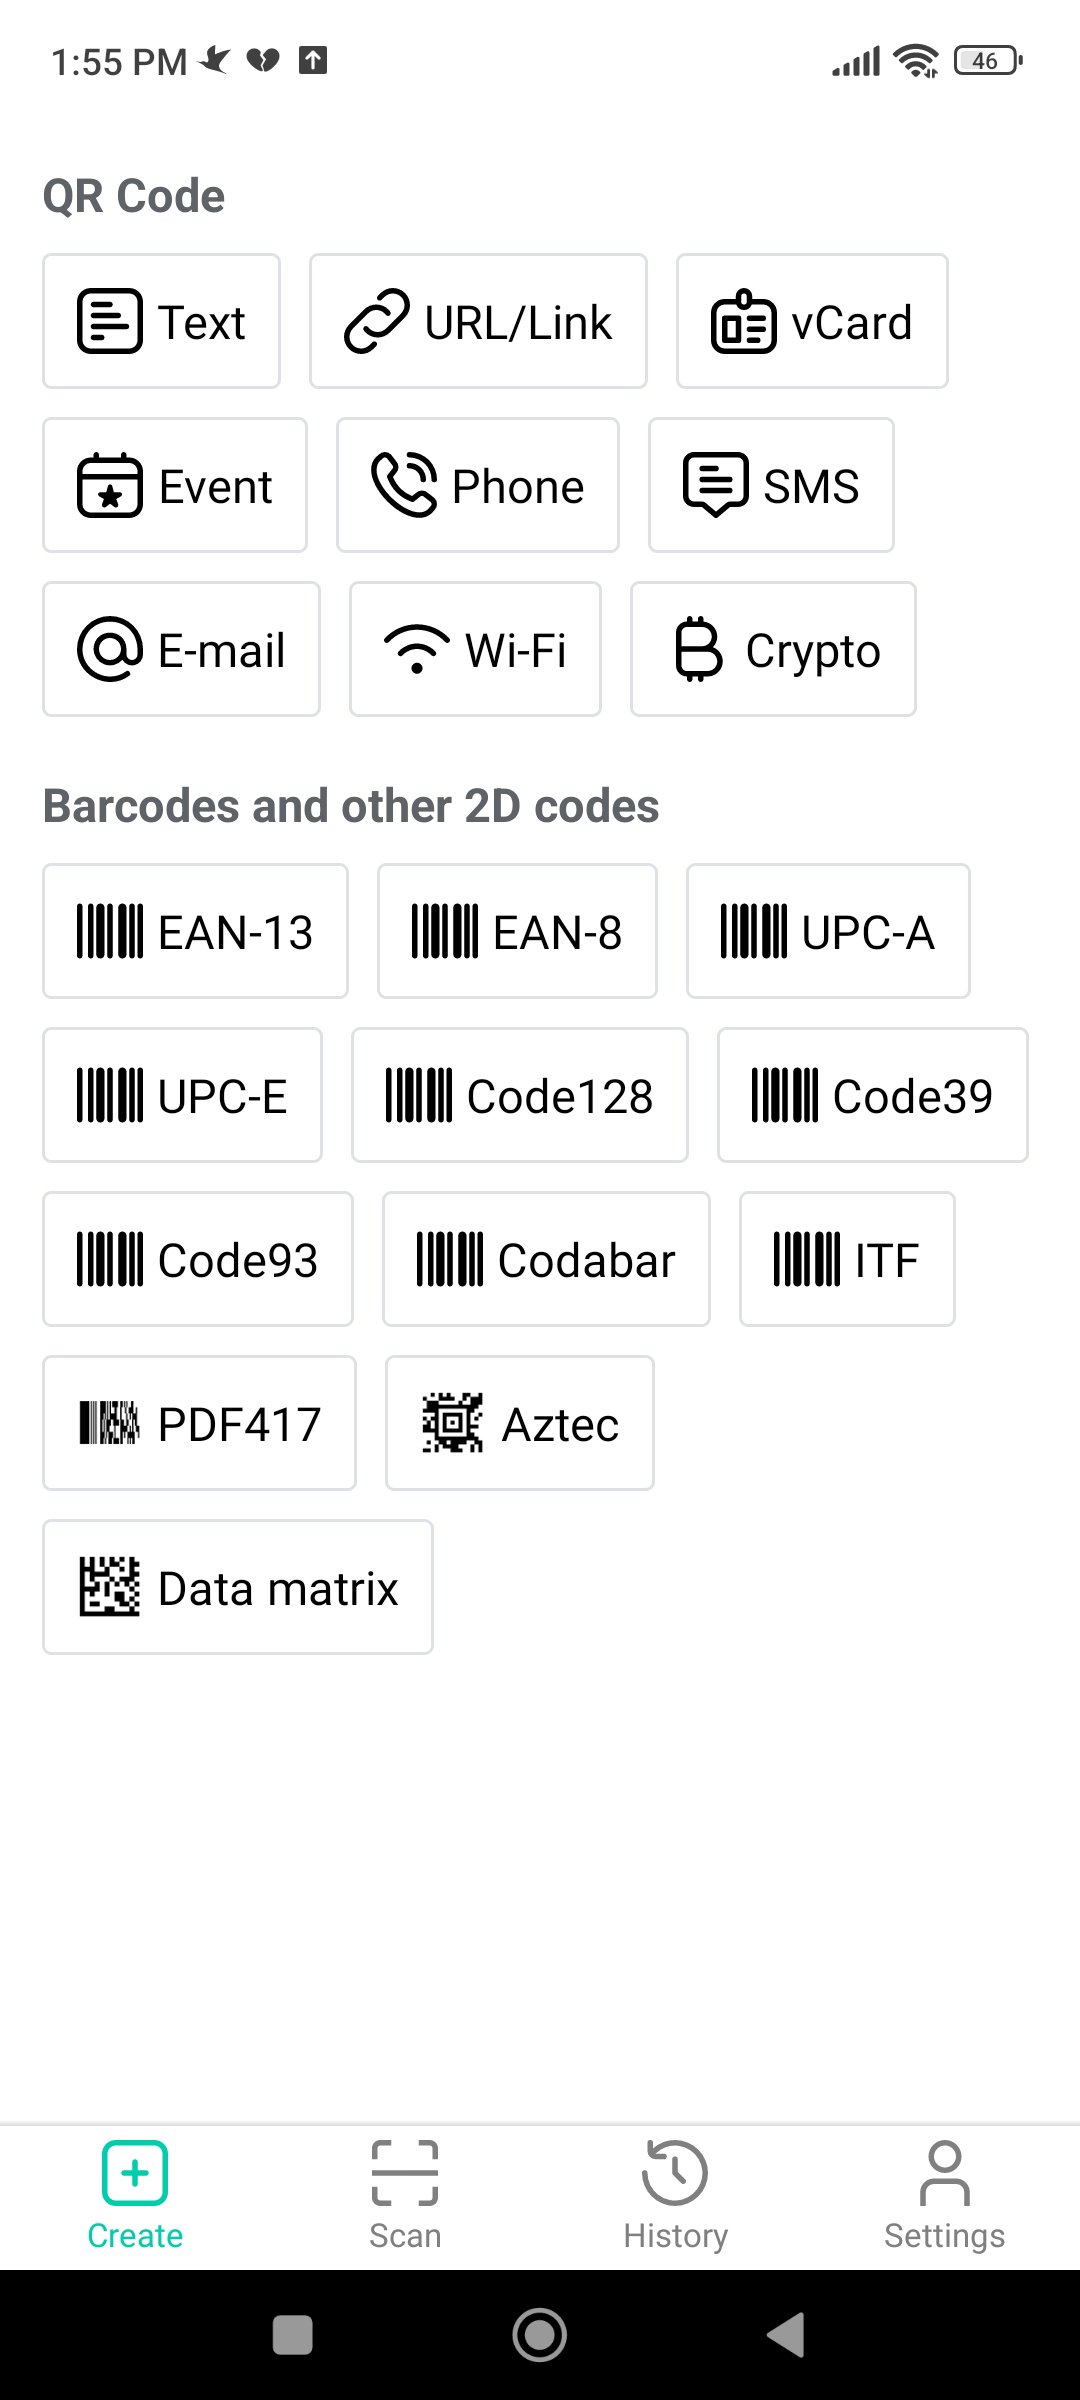Tap the E-mail at-sign icon
Image resolution: width=1080 pixels, height=2400 pixels.
(110, 650)
